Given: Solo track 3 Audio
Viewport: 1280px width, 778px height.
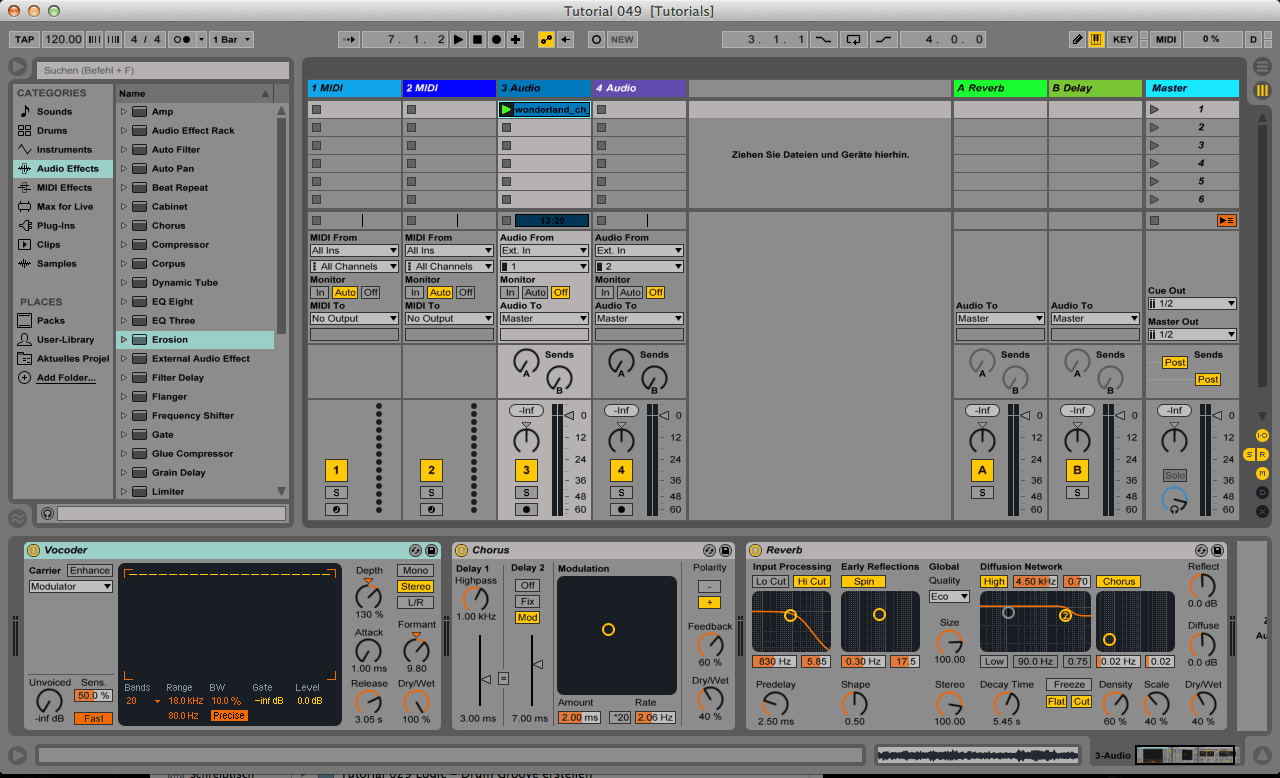Looking at the screenshot, I should coord(526,492).
